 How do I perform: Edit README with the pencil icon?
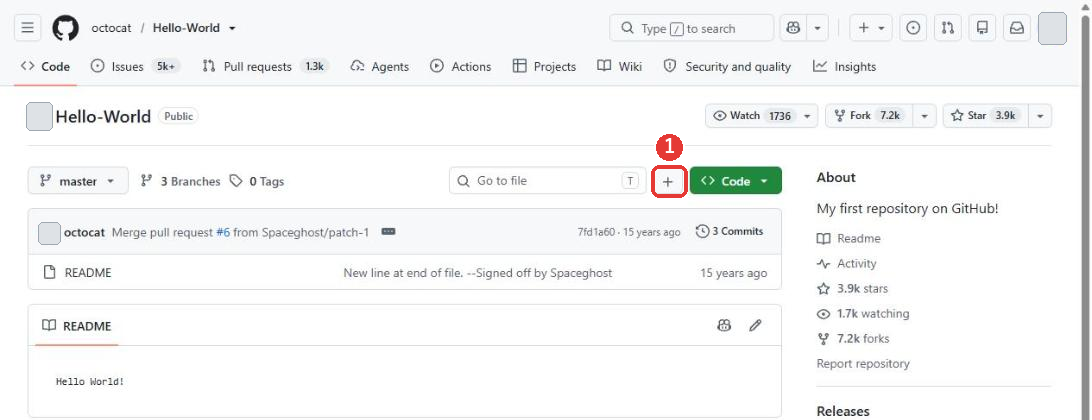[755, 325]
